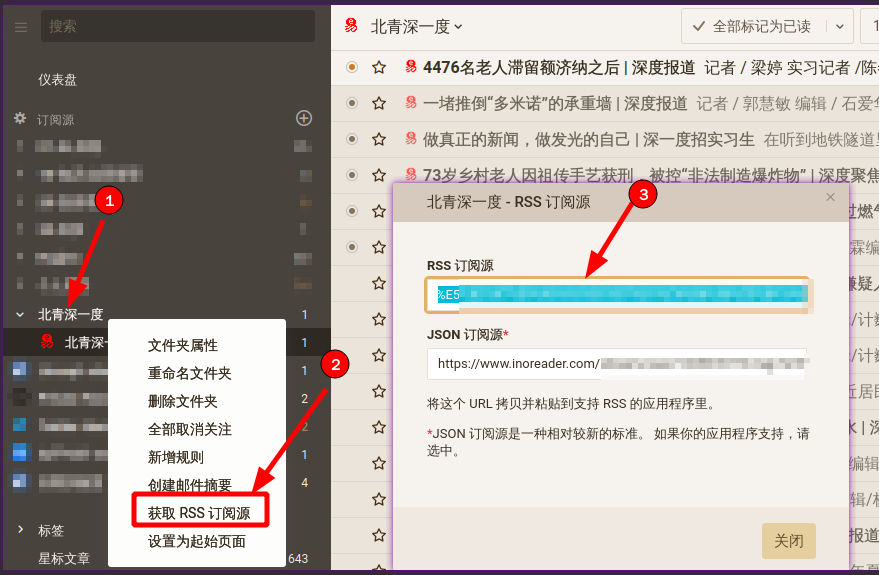Open the hamburger menu beside search
The image size is (879, 575).
pos(21,27)
